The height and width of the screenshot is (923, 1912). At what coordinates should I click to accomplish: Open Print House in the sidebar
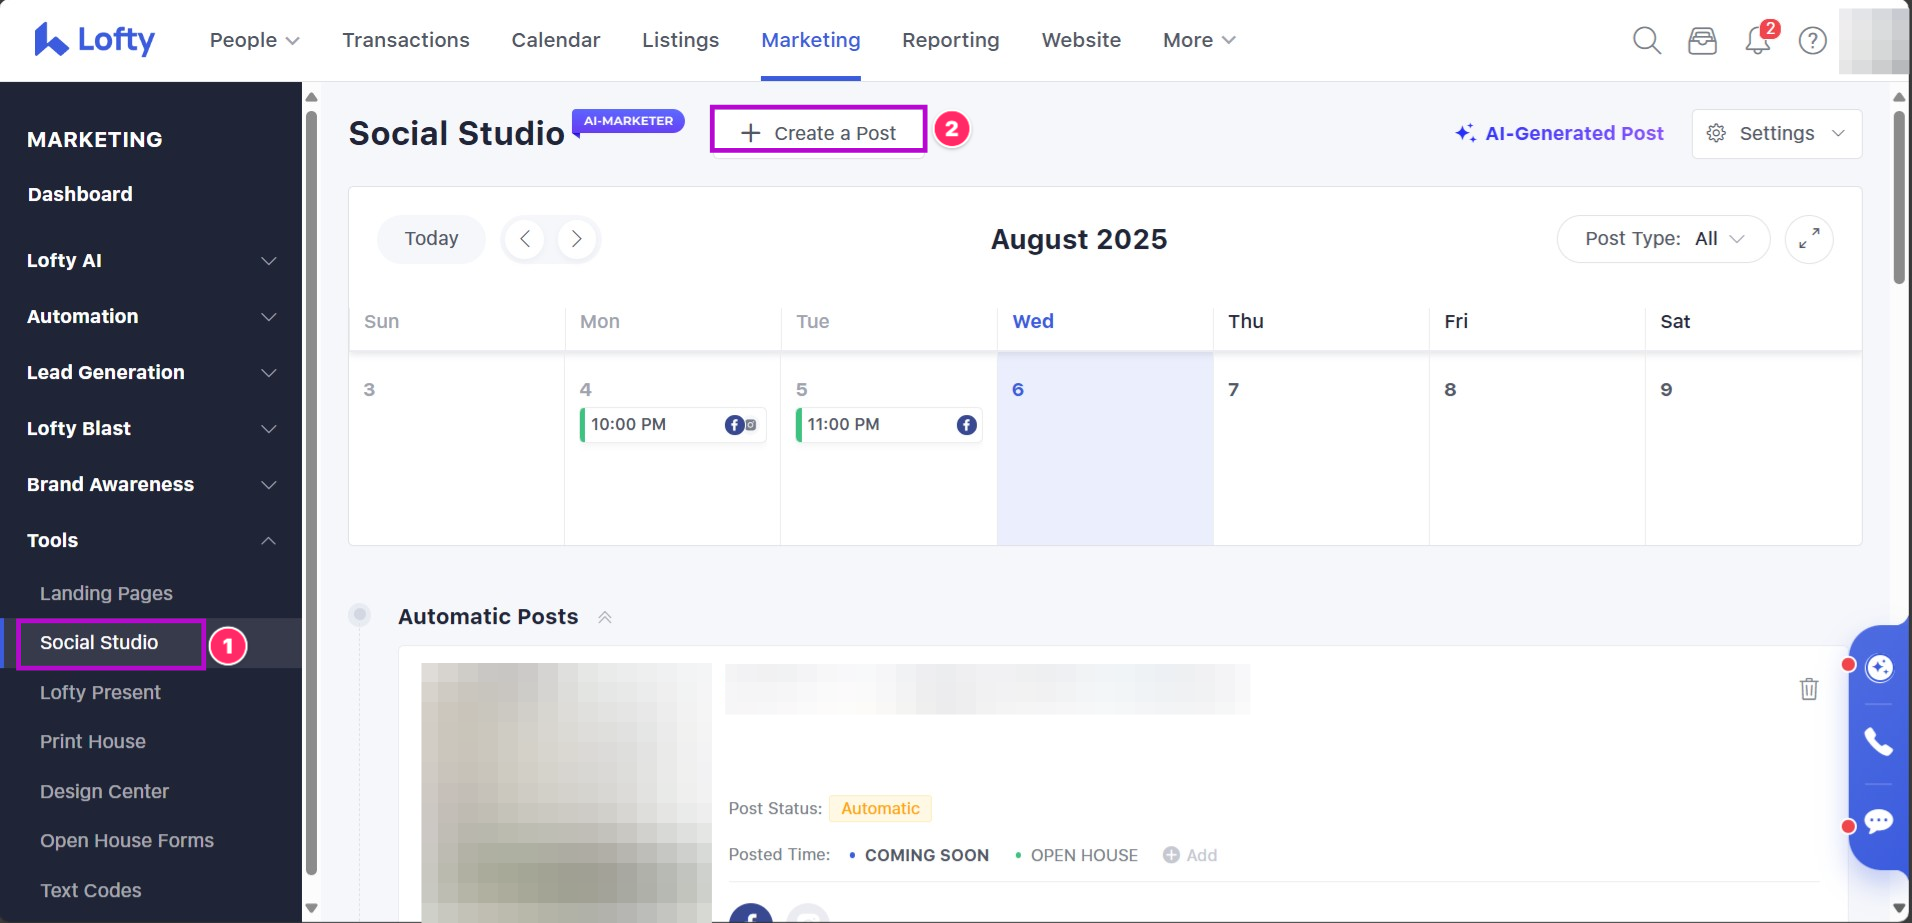pos(93,741)
